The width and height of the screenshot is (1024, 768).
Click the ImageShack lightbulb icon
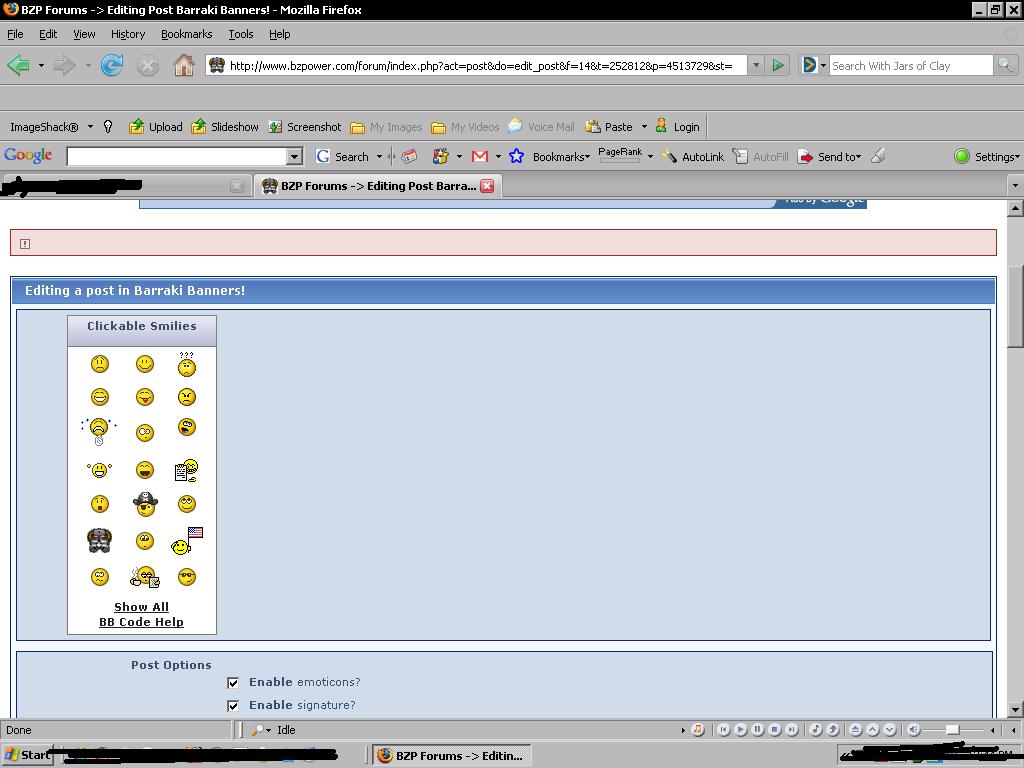[108, 127]
